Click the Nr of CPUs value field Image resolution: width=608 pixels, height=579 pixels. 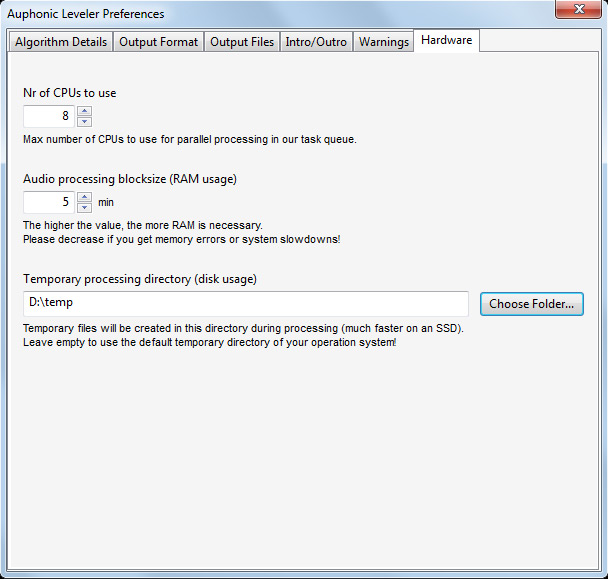(48, 116)
